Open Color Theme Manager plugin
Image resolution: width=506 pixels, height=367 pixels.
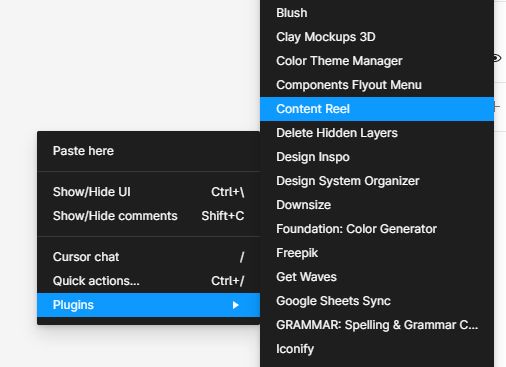point(377,61)
